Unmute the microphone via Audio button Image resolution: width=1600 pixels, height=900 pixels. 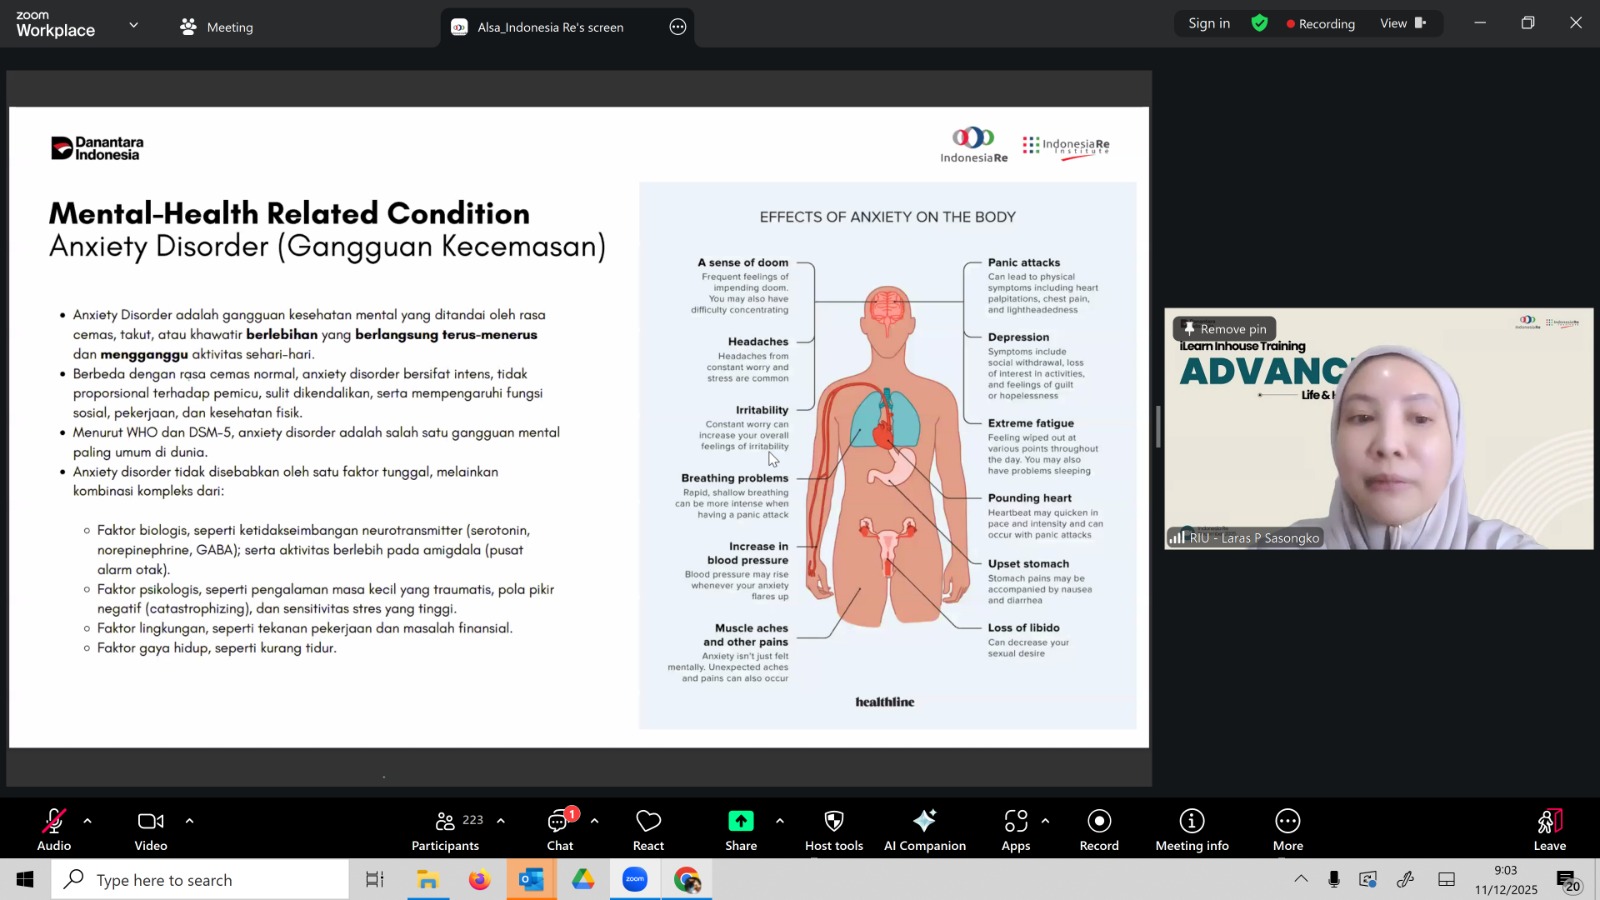coord(54,830)
